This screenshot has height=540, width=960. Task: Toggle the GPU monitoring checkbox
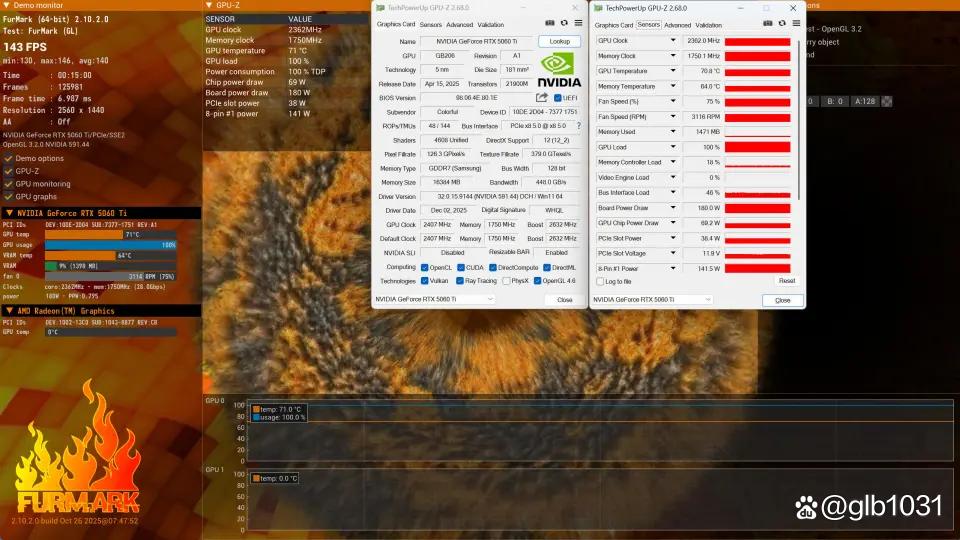click(9, 184)
